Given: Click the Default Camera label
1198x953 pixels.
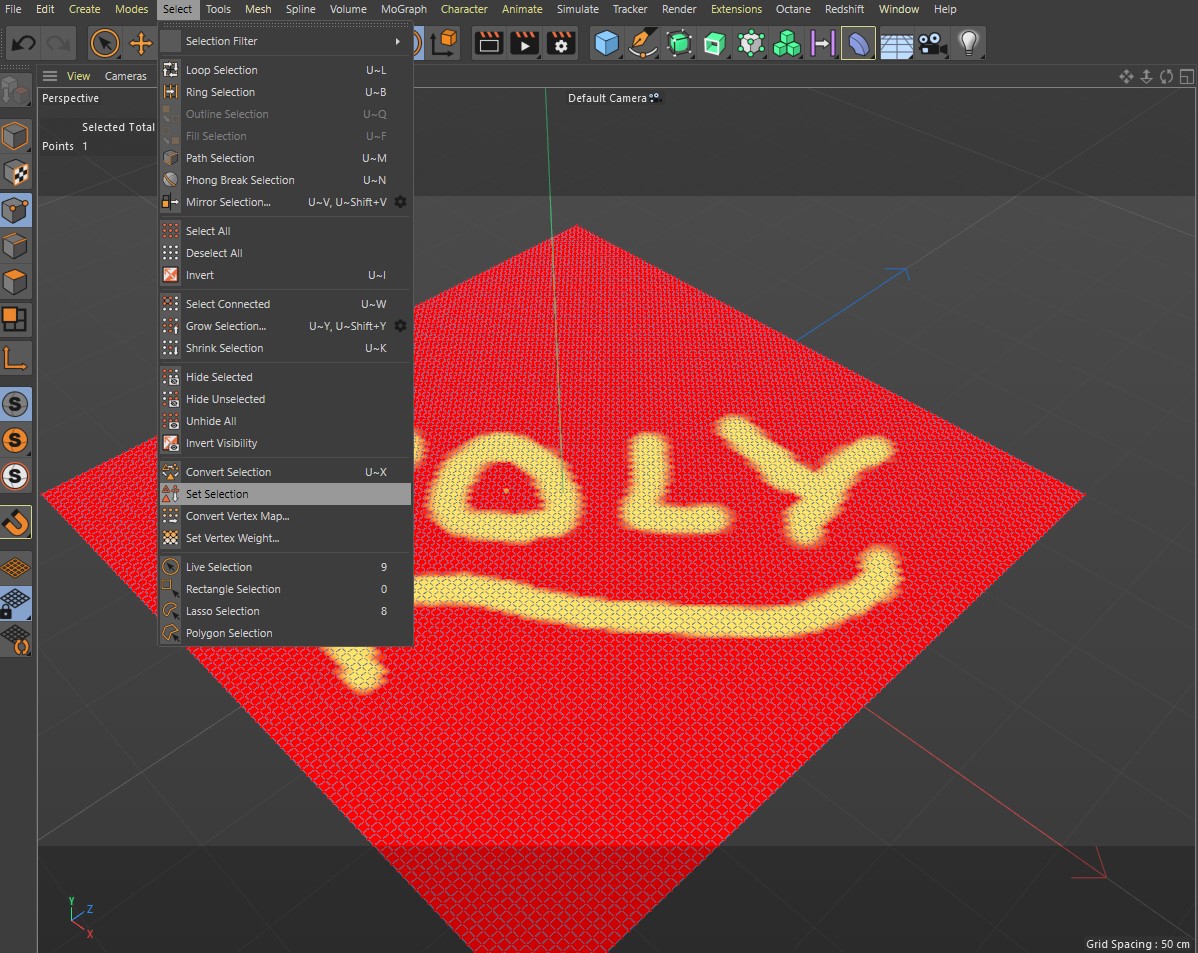Looking at the screenshot, I should coord(607,98).
